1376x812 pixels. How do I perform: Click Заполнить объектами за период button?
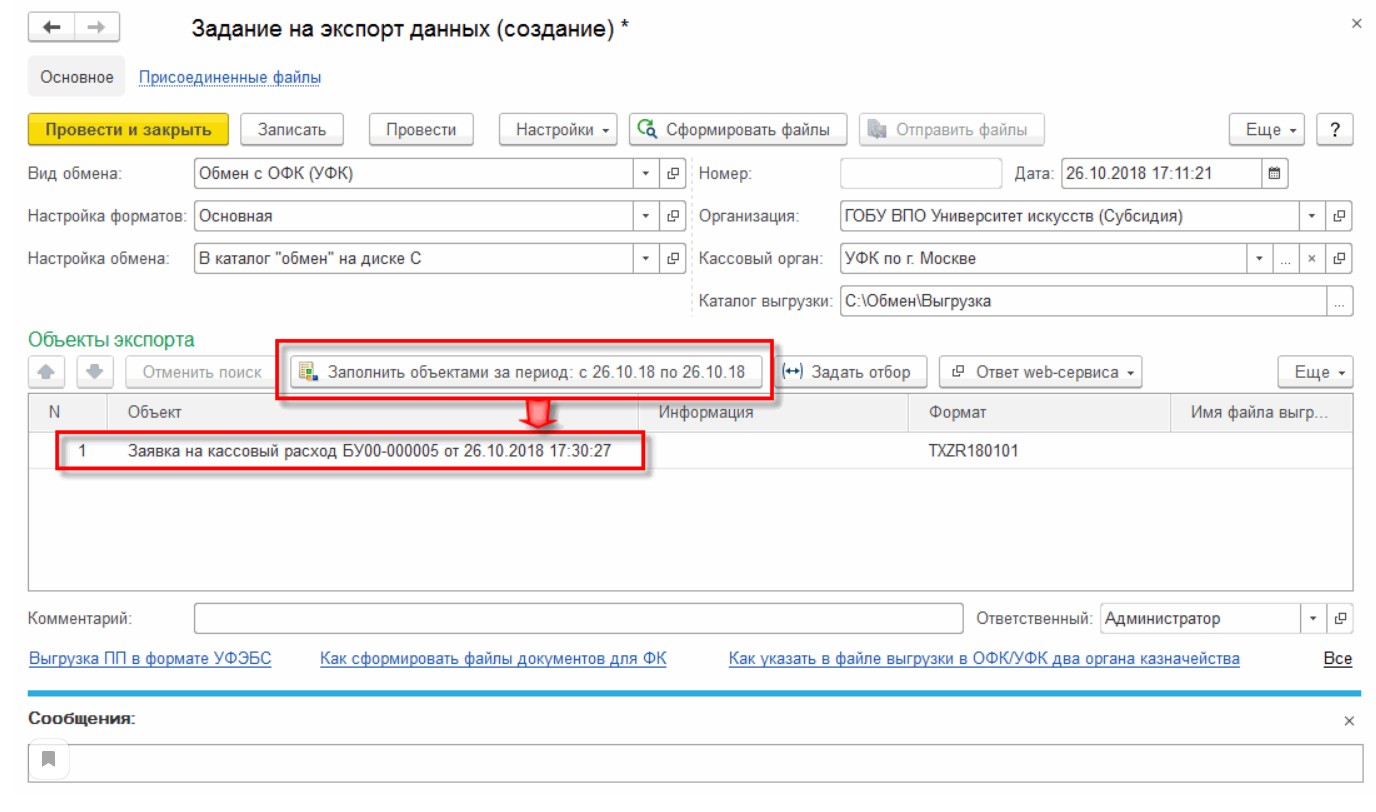point(526,372)
